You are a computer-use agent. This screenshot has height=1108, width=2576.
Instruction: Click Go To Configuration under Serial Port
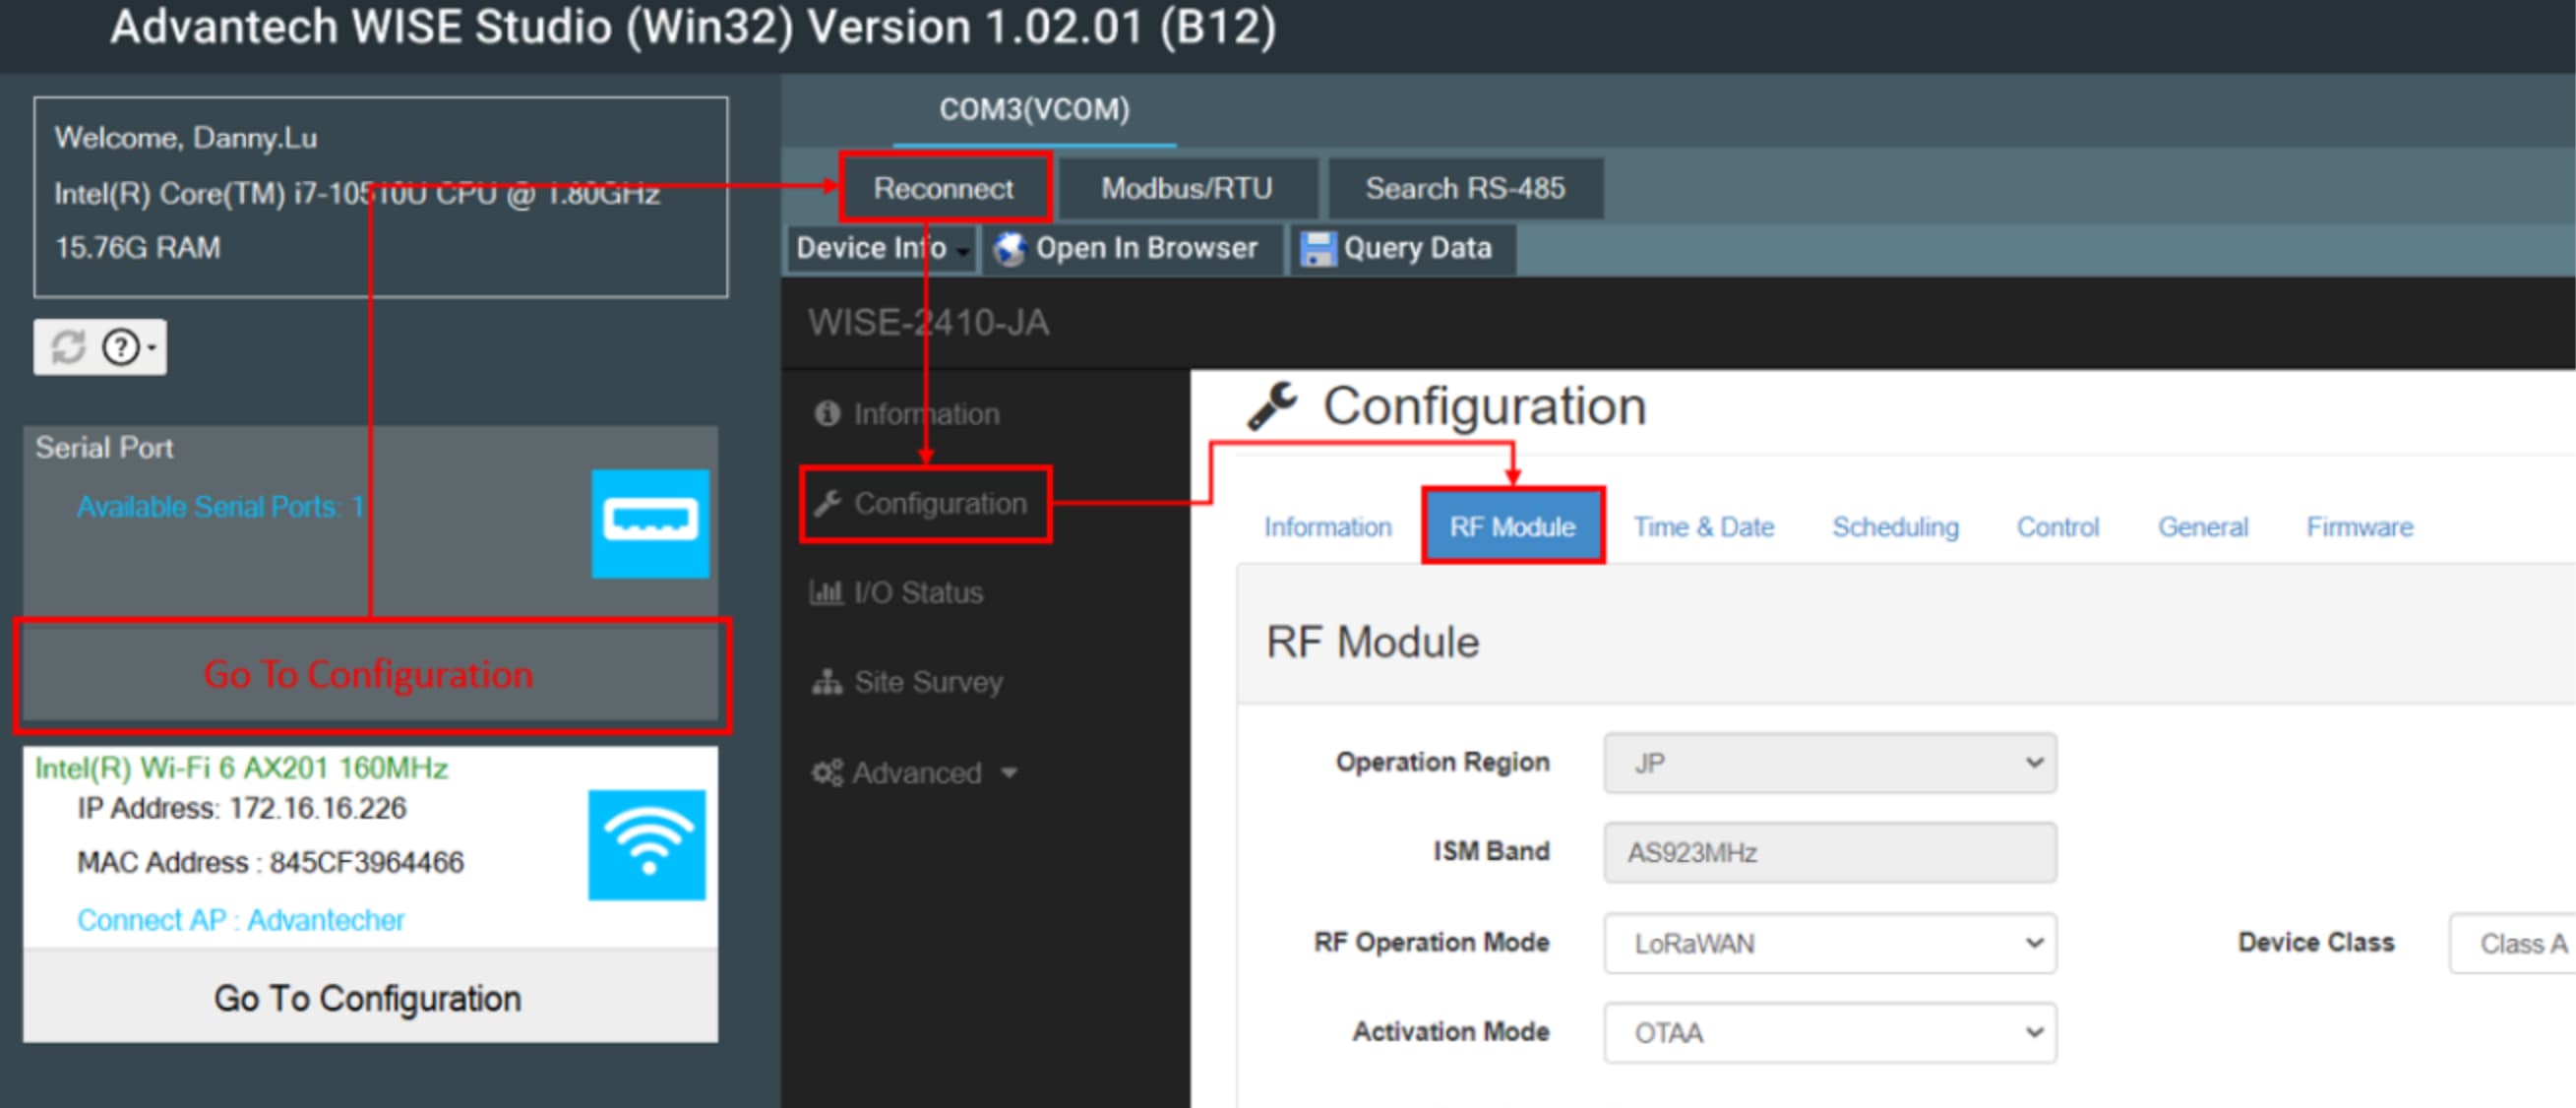click(x=370, y=675)
